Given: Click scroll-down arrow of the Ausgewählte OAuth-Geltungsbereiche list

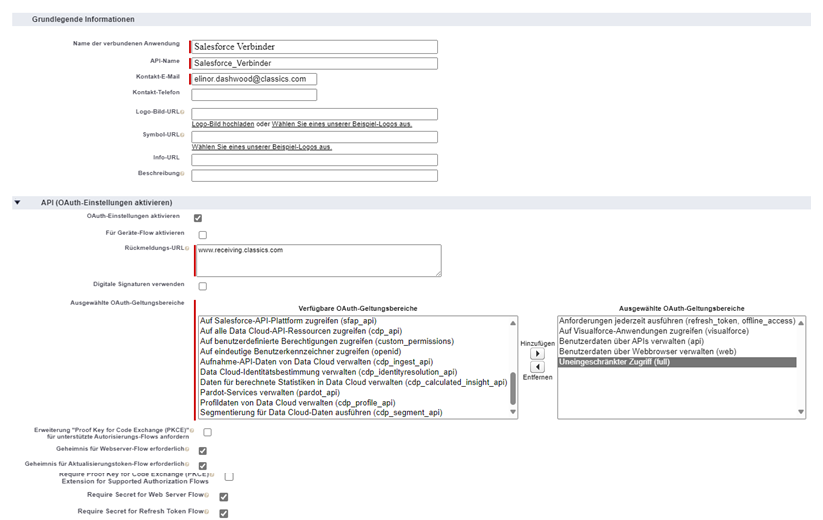Looking at the screenshot, I should (801, 412).
